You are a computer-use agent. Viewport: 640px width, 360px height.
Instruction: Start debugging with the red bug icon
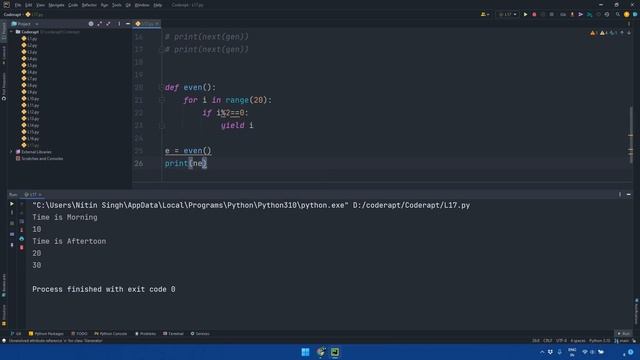(534, 14)
